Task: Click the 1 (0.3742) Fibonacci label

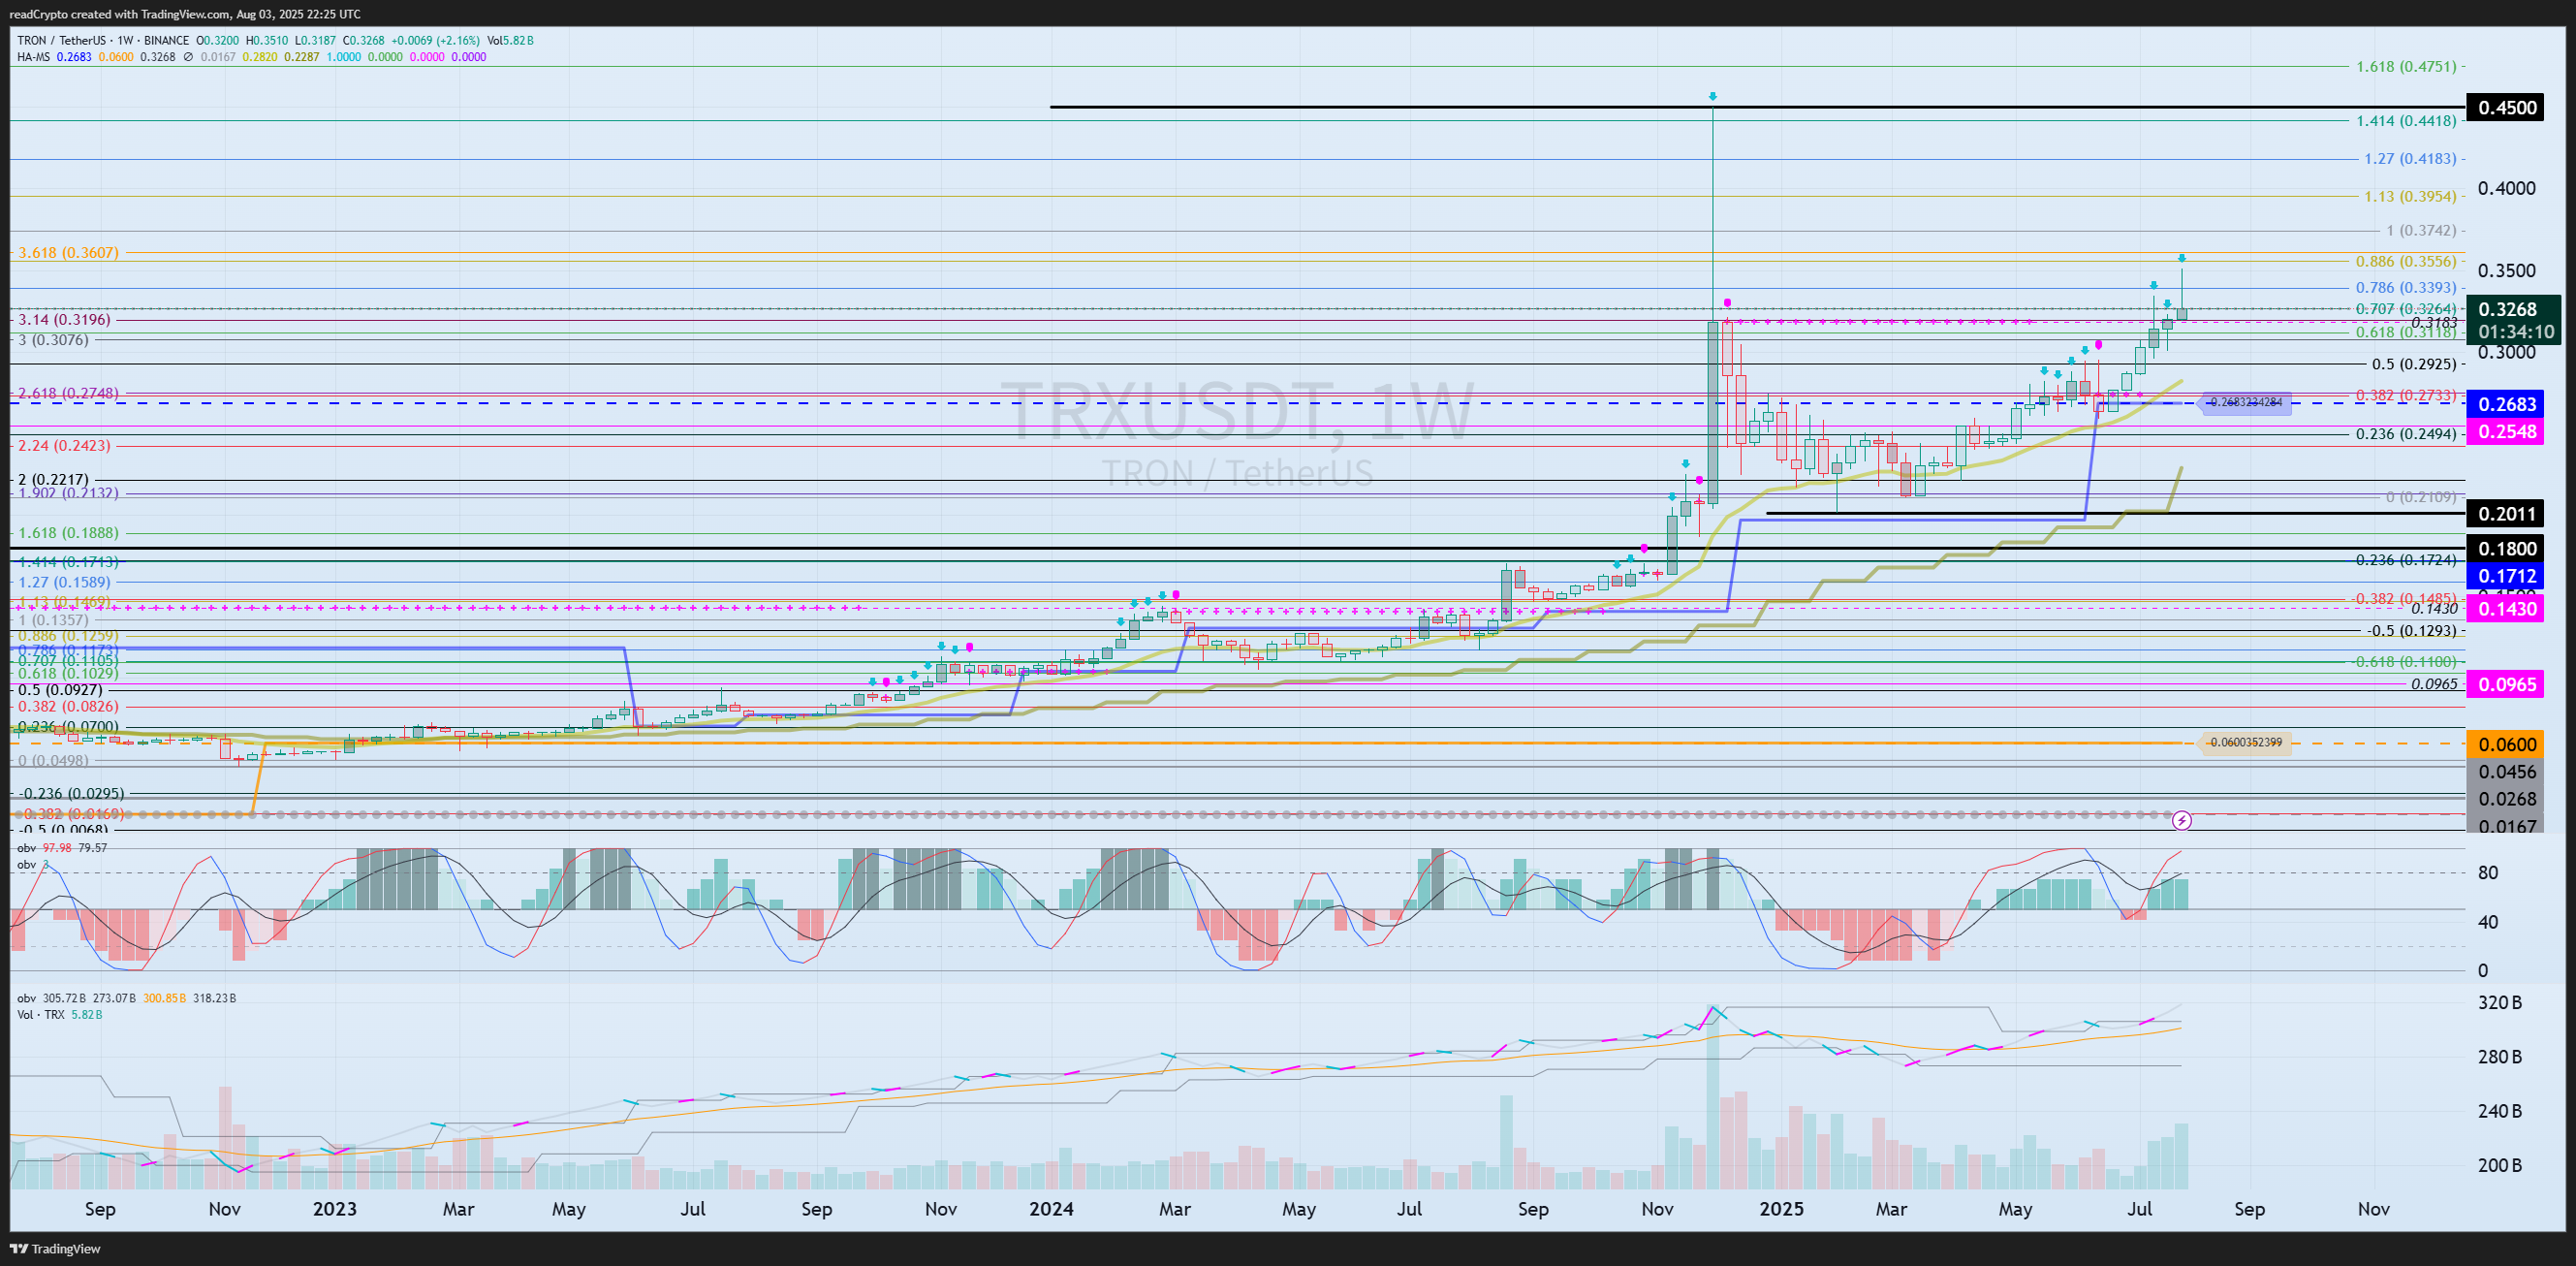Action: point(2420,231)
